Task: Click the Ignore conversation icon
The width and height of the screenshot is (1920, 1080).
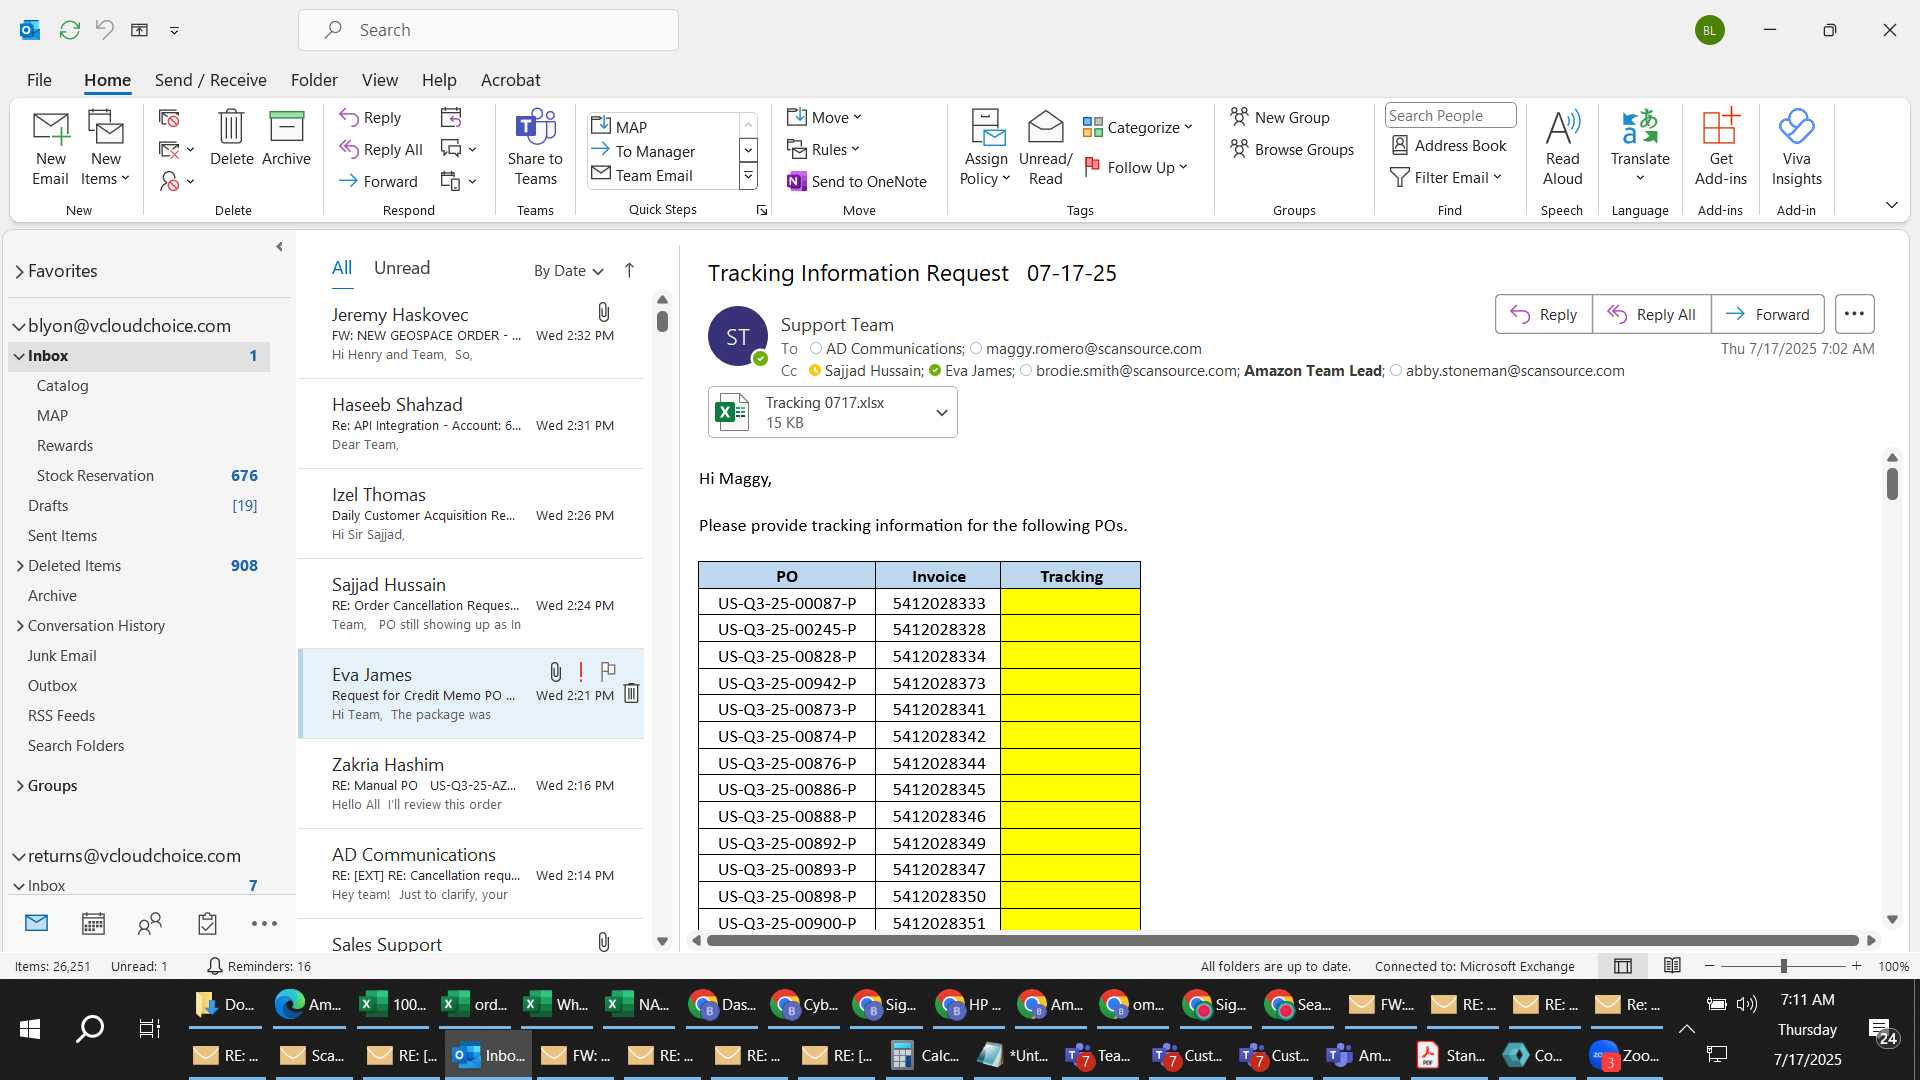Action: point(169,118)
